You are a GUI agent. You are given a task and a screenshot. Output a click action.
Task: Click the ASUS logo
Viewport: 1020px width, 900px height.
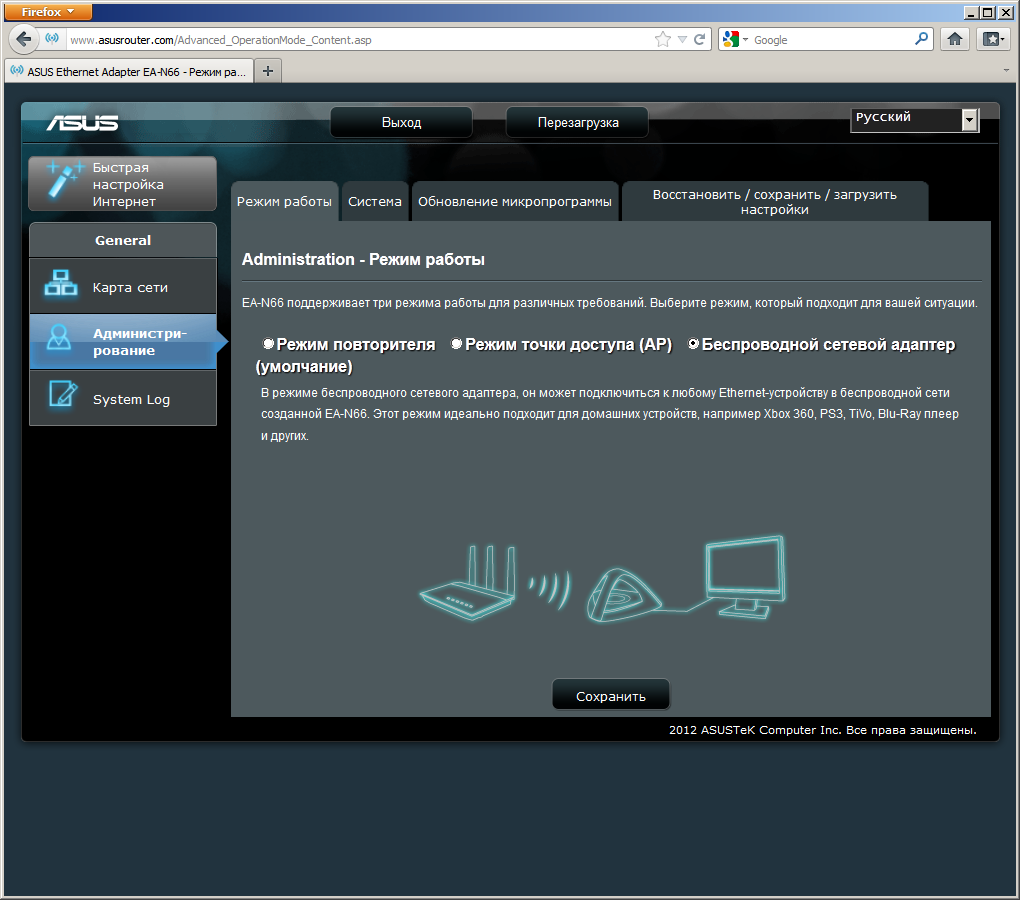point(83,123)
